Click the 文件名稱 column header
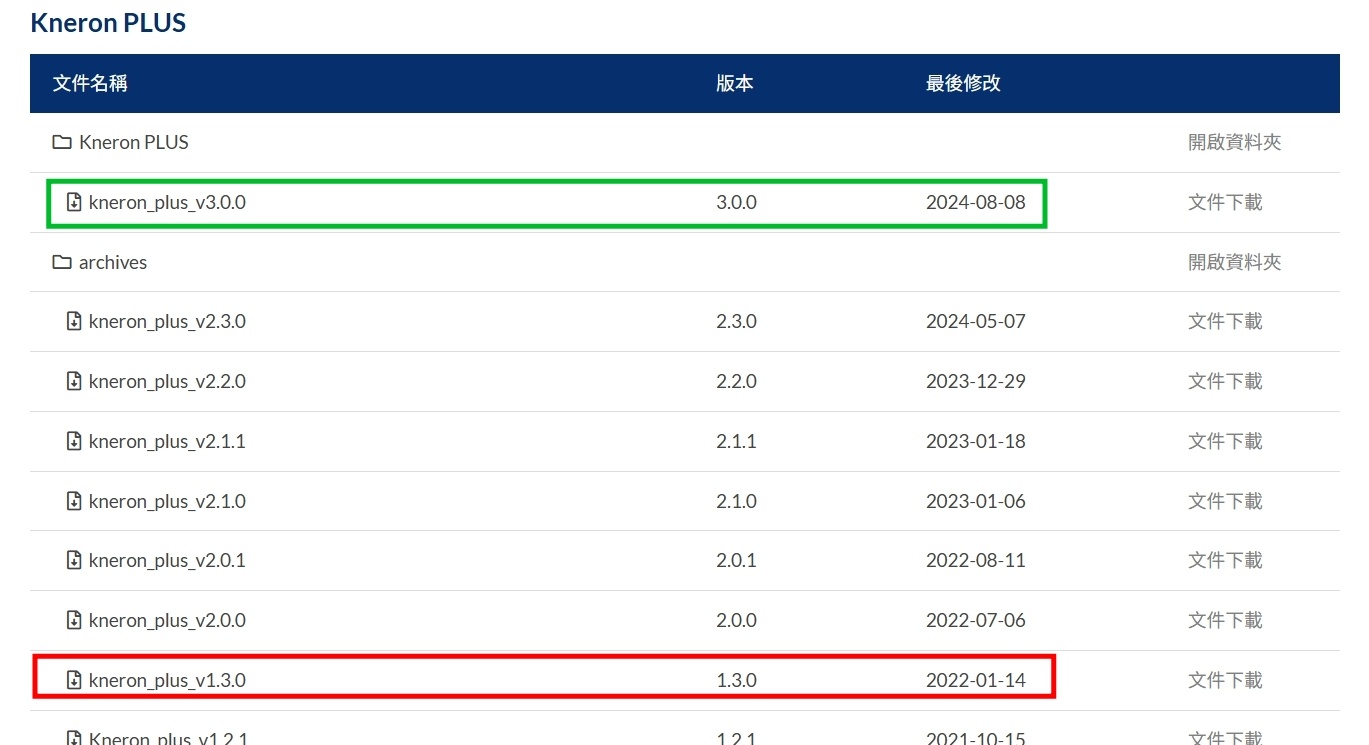 [90, 83]
